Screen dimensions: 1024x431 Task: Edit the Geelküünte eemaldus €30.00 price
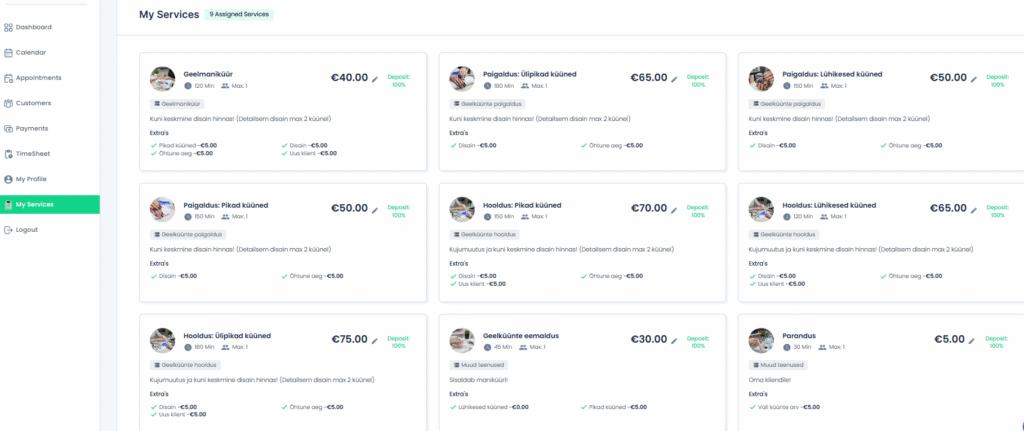pos(675,340)
